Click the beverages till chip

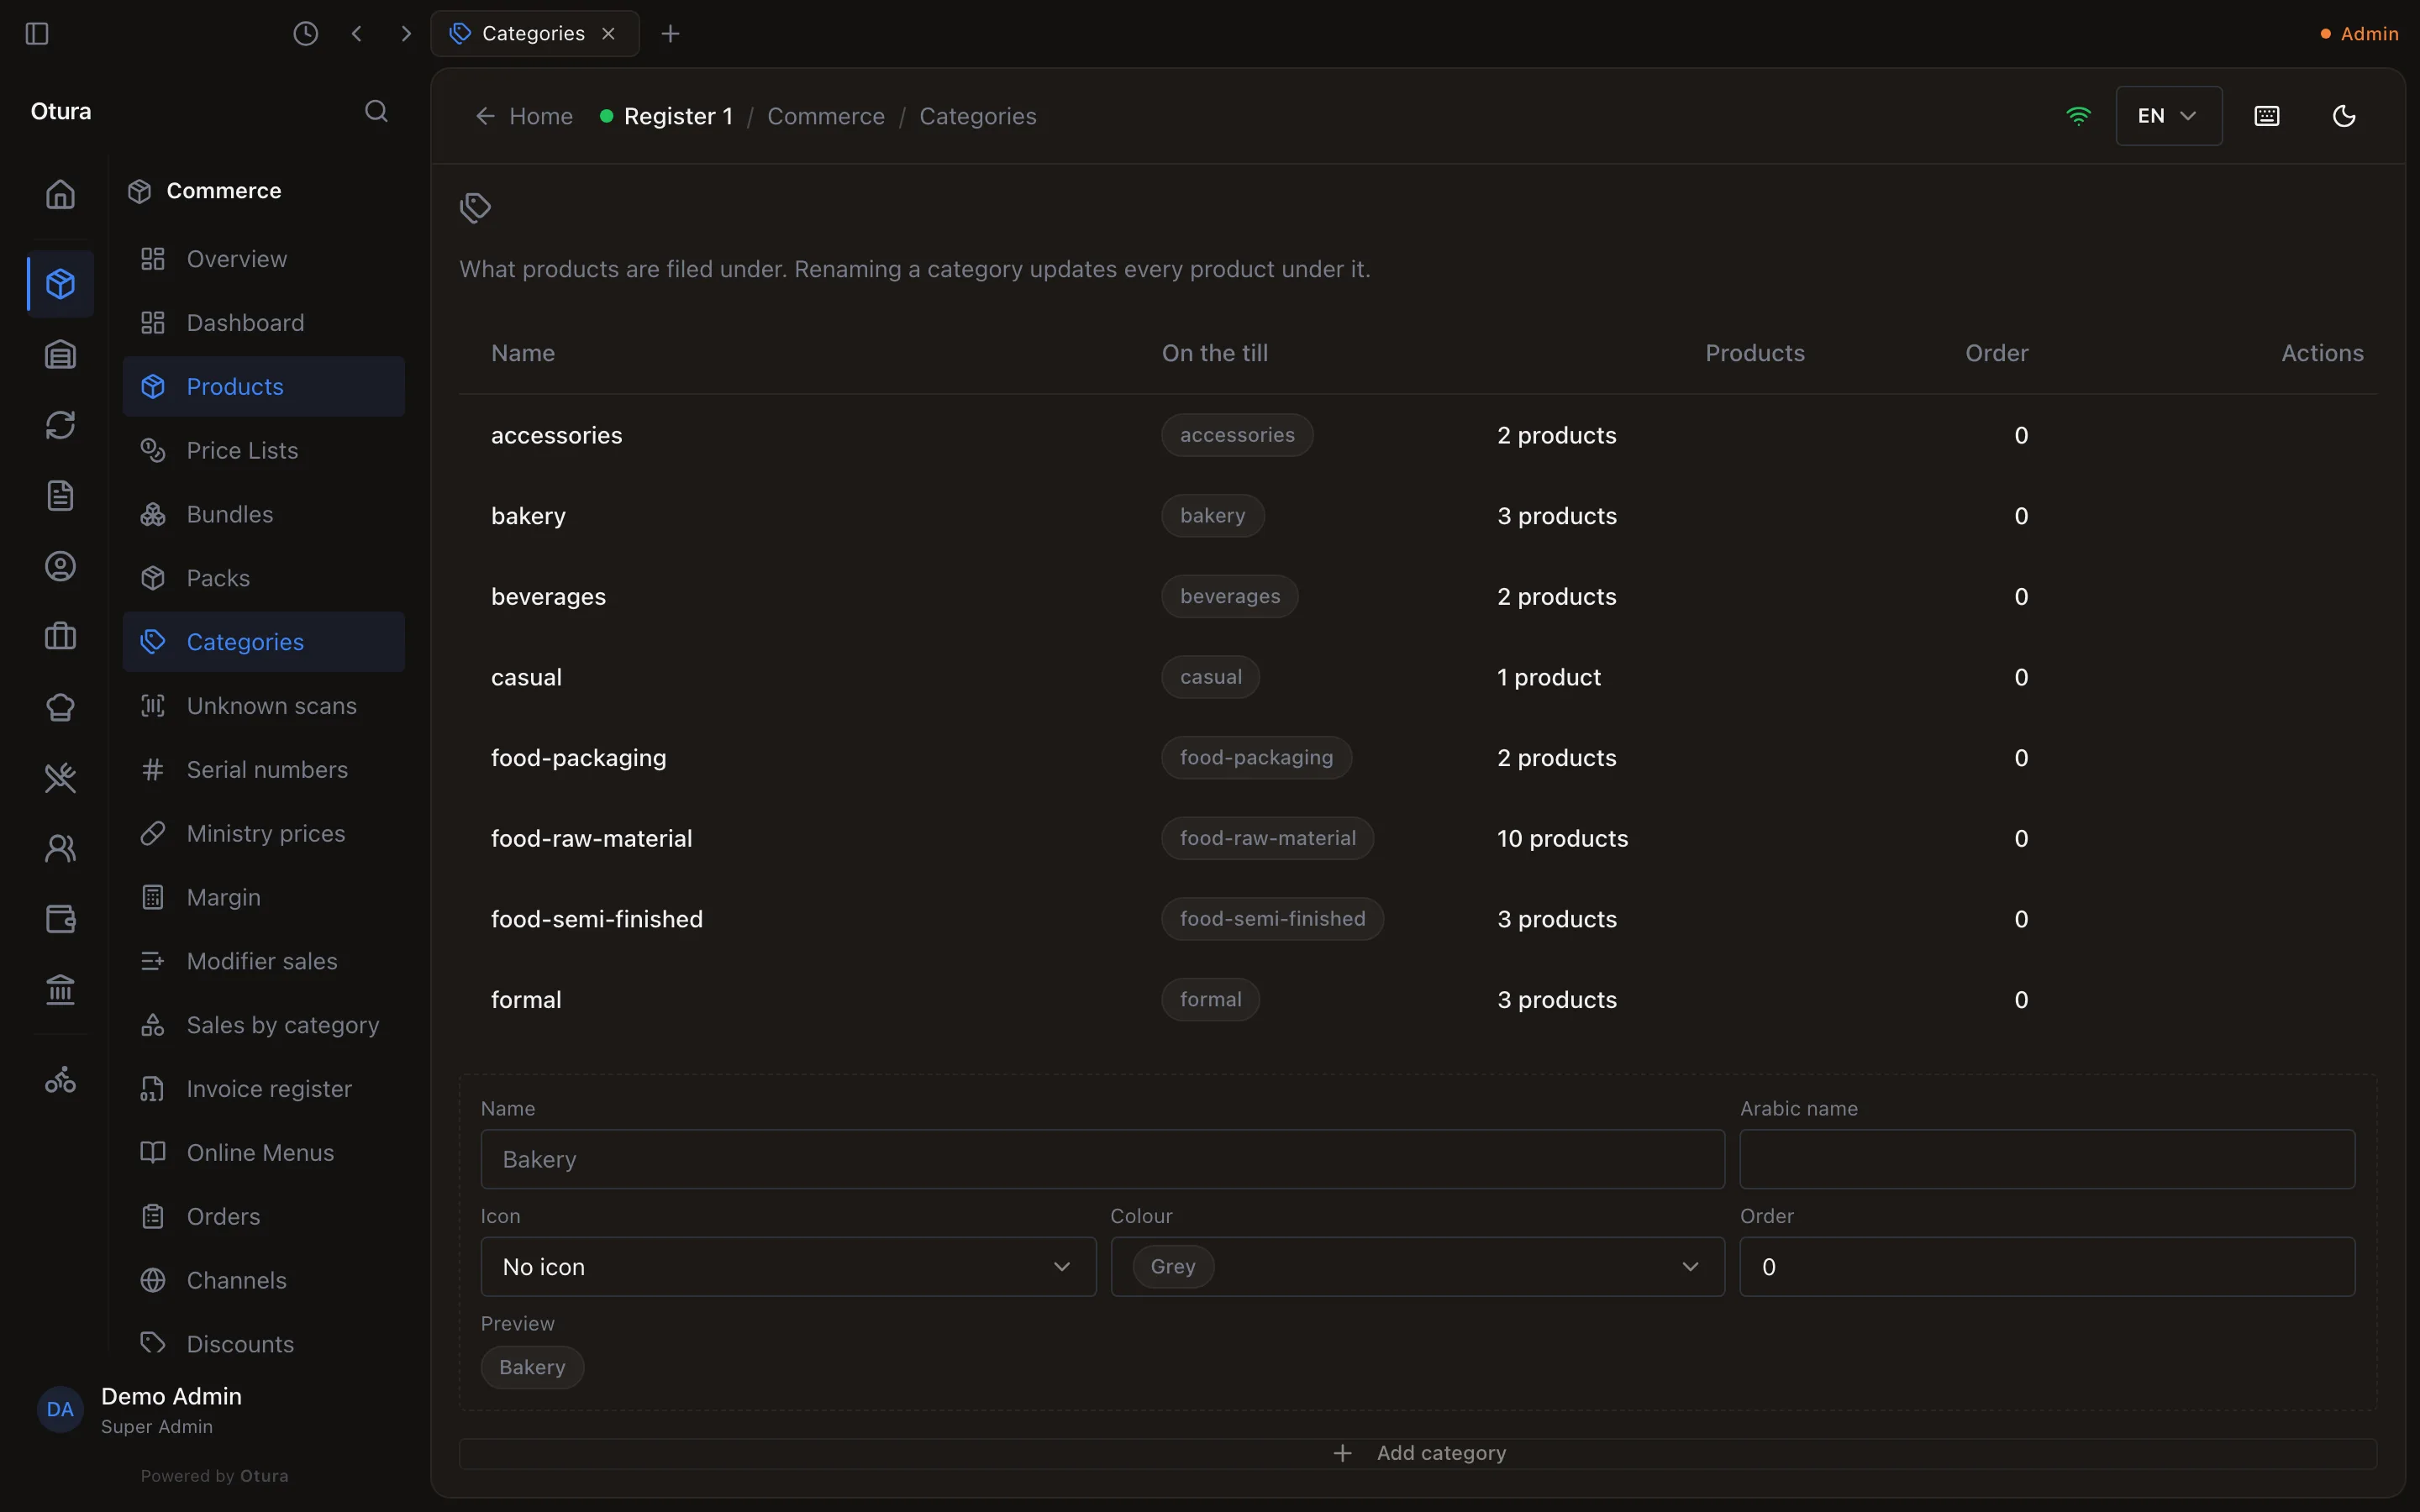[1229, 596]
